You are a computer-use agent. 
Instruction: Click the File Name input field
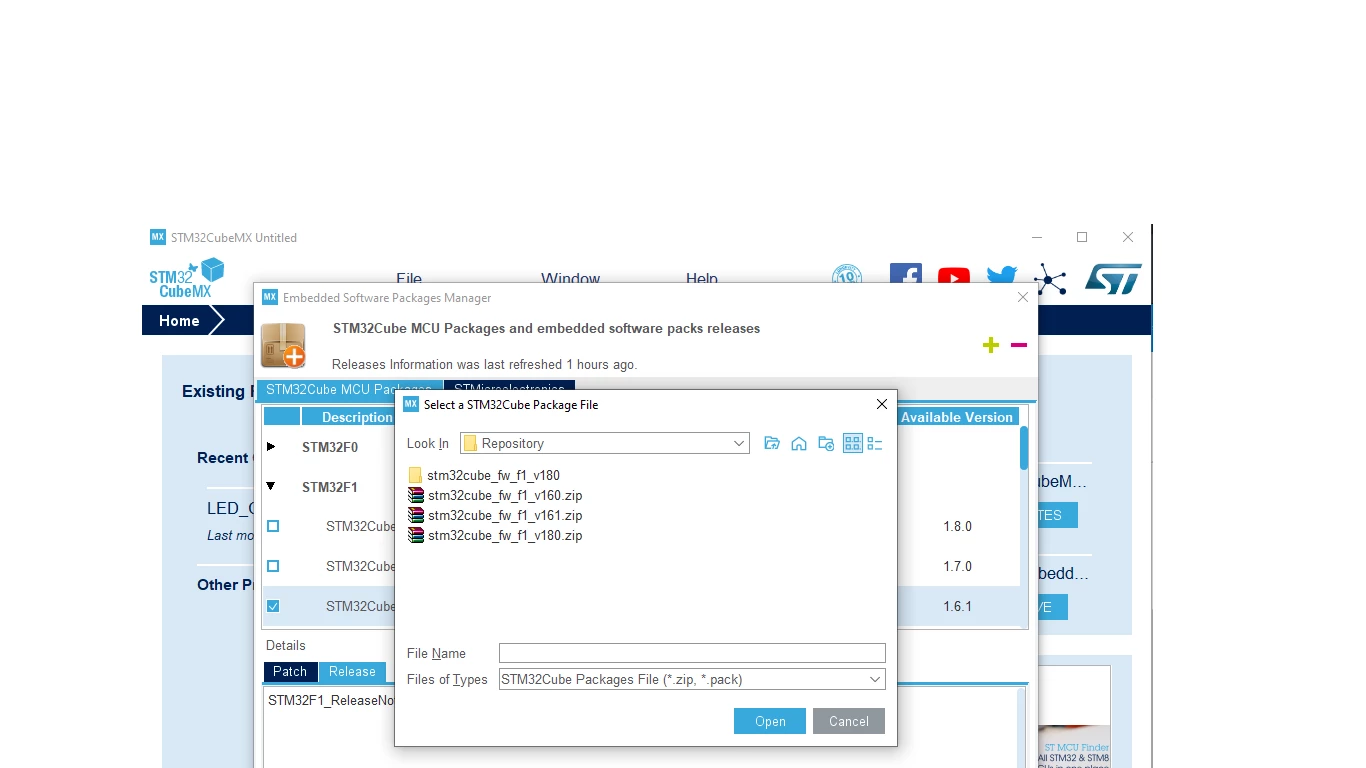point(692,653)
